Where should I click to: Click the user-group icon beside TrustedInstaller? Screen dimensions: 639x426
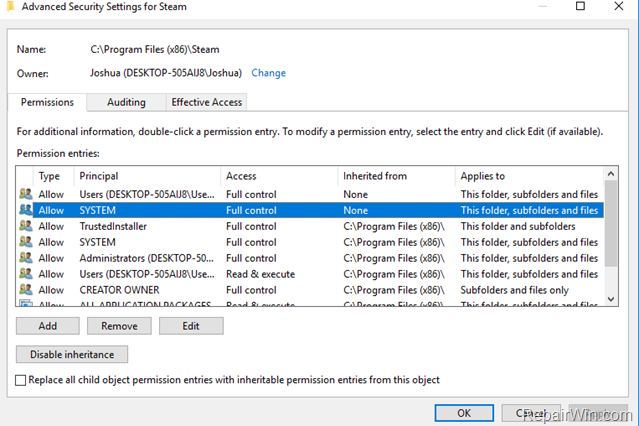pyautogui.click(x=26, y=226)
